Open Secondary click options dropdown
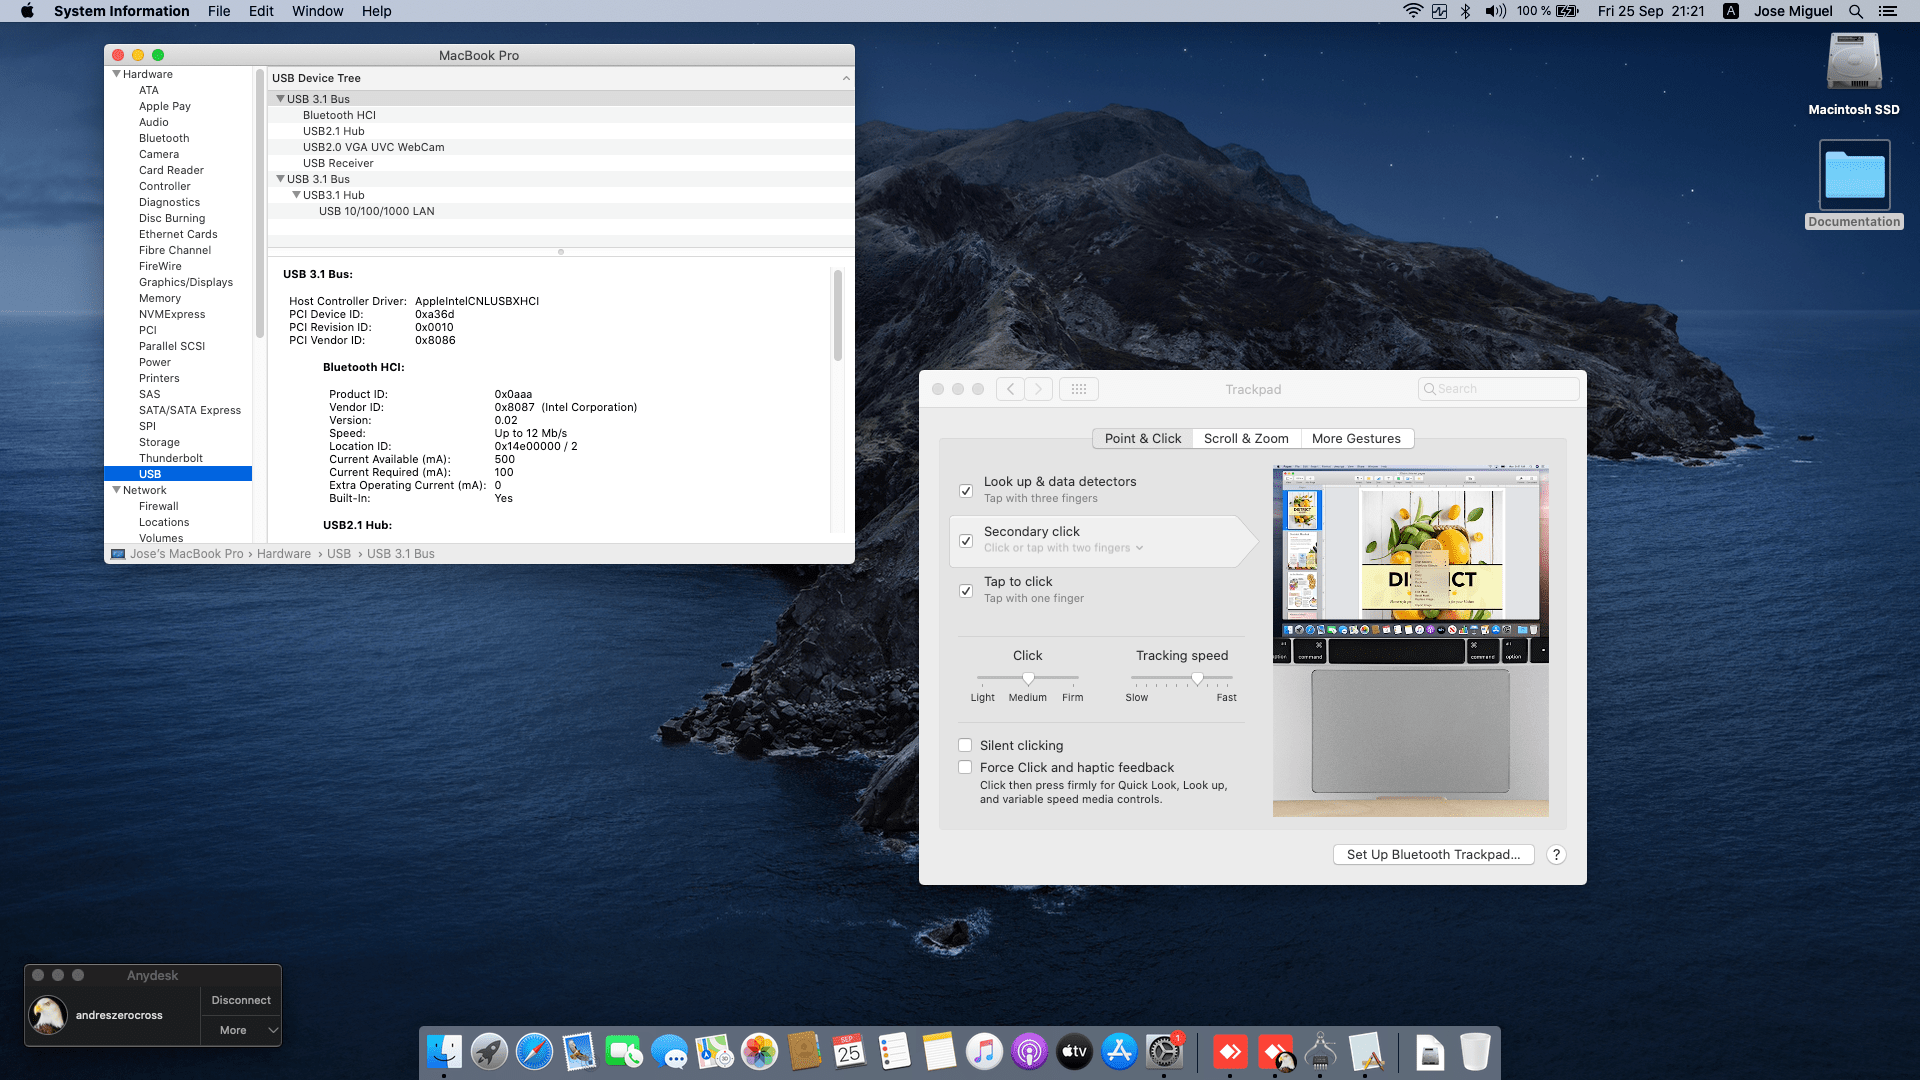 pos(1139,548)
